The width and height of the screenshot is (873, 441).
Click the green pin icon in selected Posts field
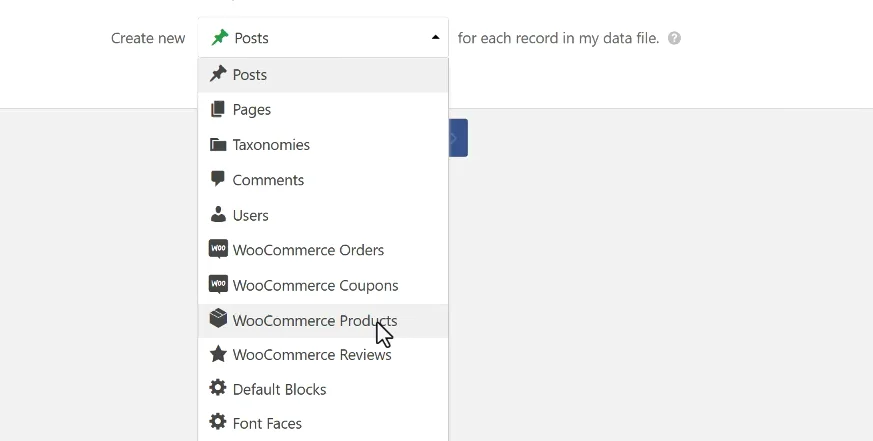click(x=220, y=38)
